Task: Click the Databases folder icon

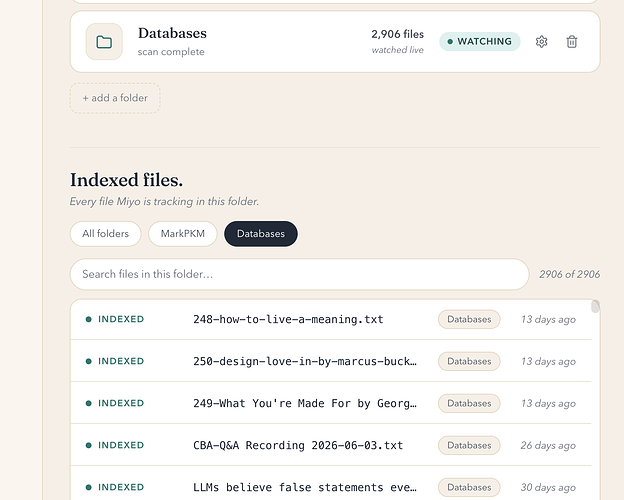Action: [104, 41]
